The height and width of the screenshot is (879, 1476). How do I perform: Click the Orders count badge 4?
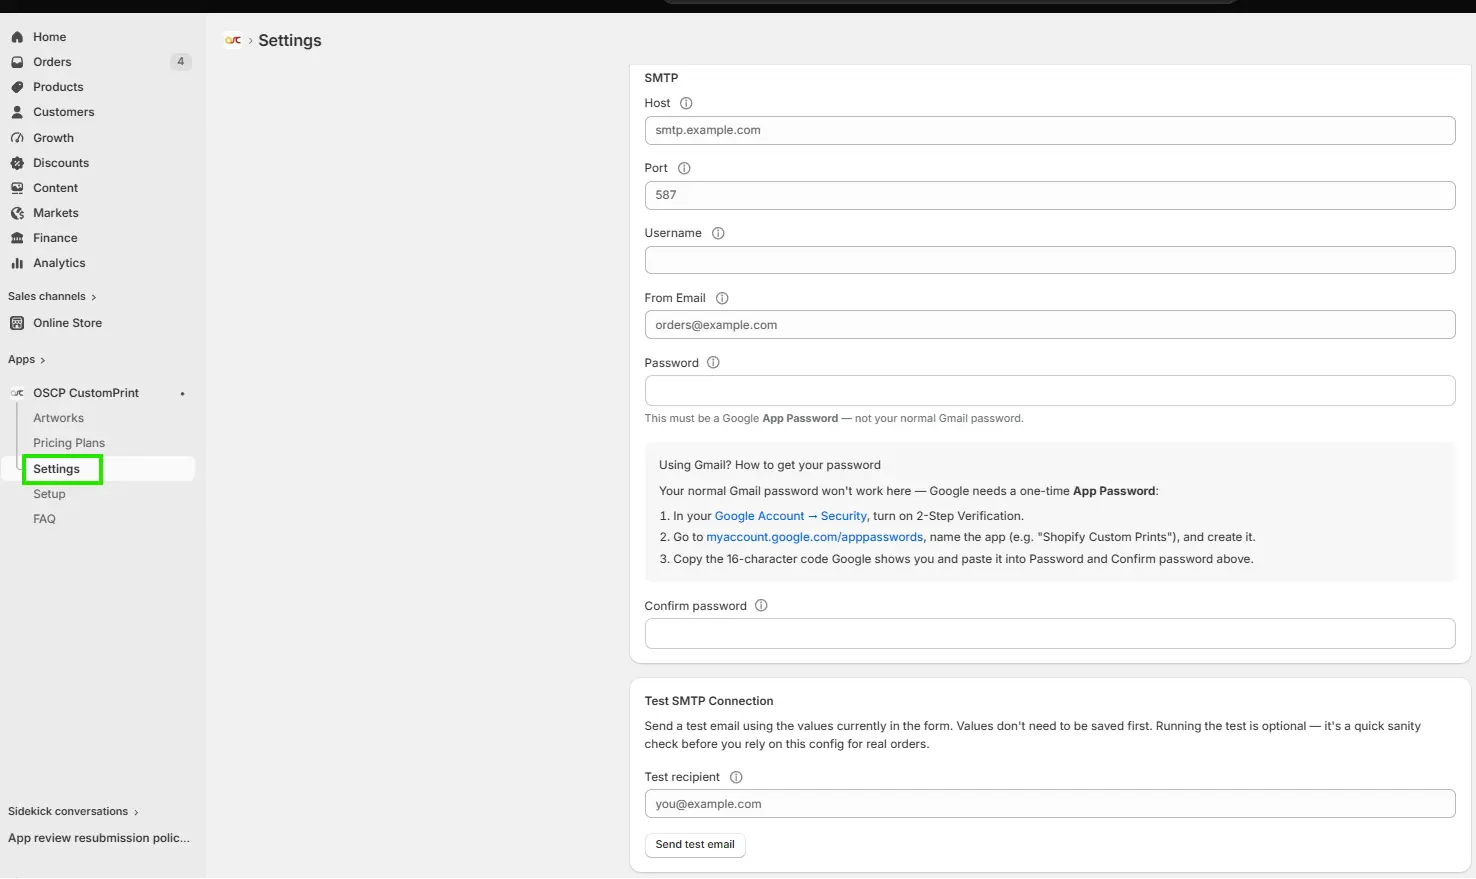coord(181,62)
